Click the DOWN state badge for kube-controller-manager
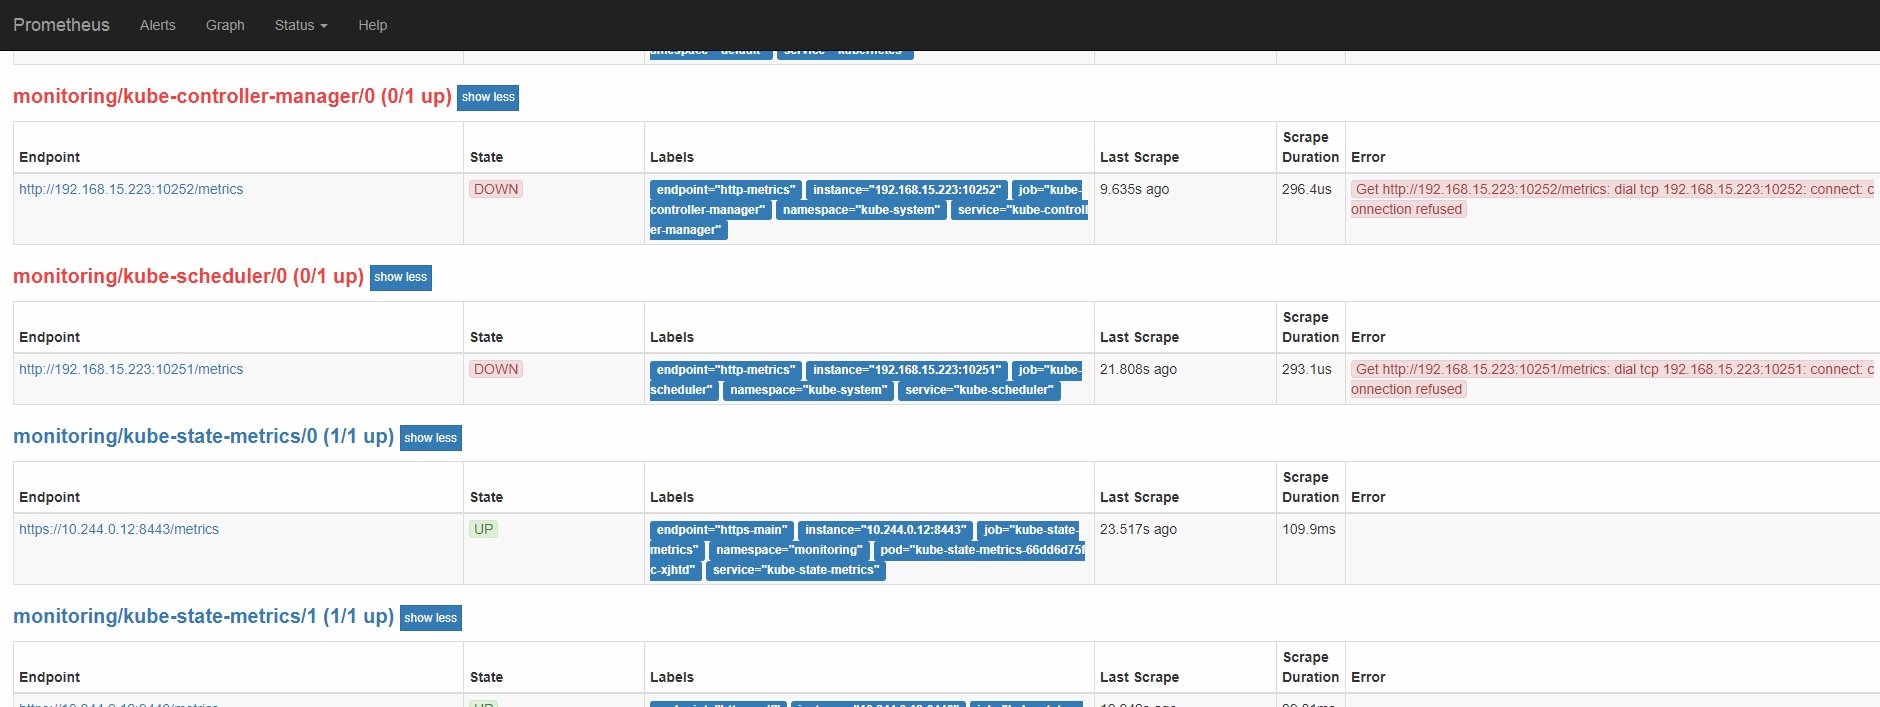The image size is (1880, 707). click(496, 189)
